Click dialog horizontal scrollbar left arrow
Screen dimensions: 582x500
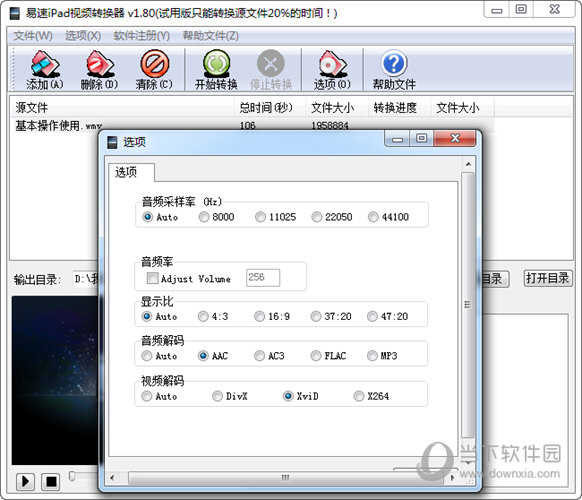112,477
